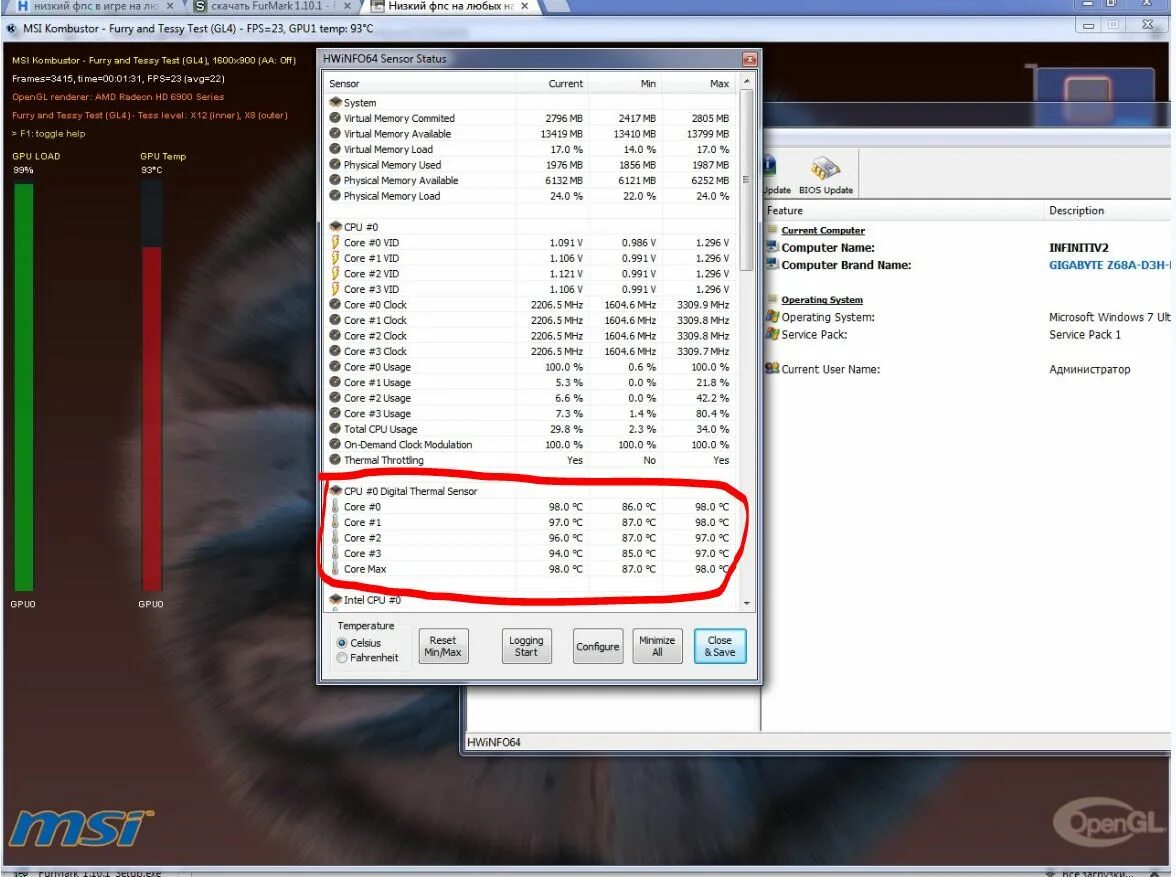Click scroll down arrow in sensor list
Screen dimensions: 1176x877
coord(746,603)
